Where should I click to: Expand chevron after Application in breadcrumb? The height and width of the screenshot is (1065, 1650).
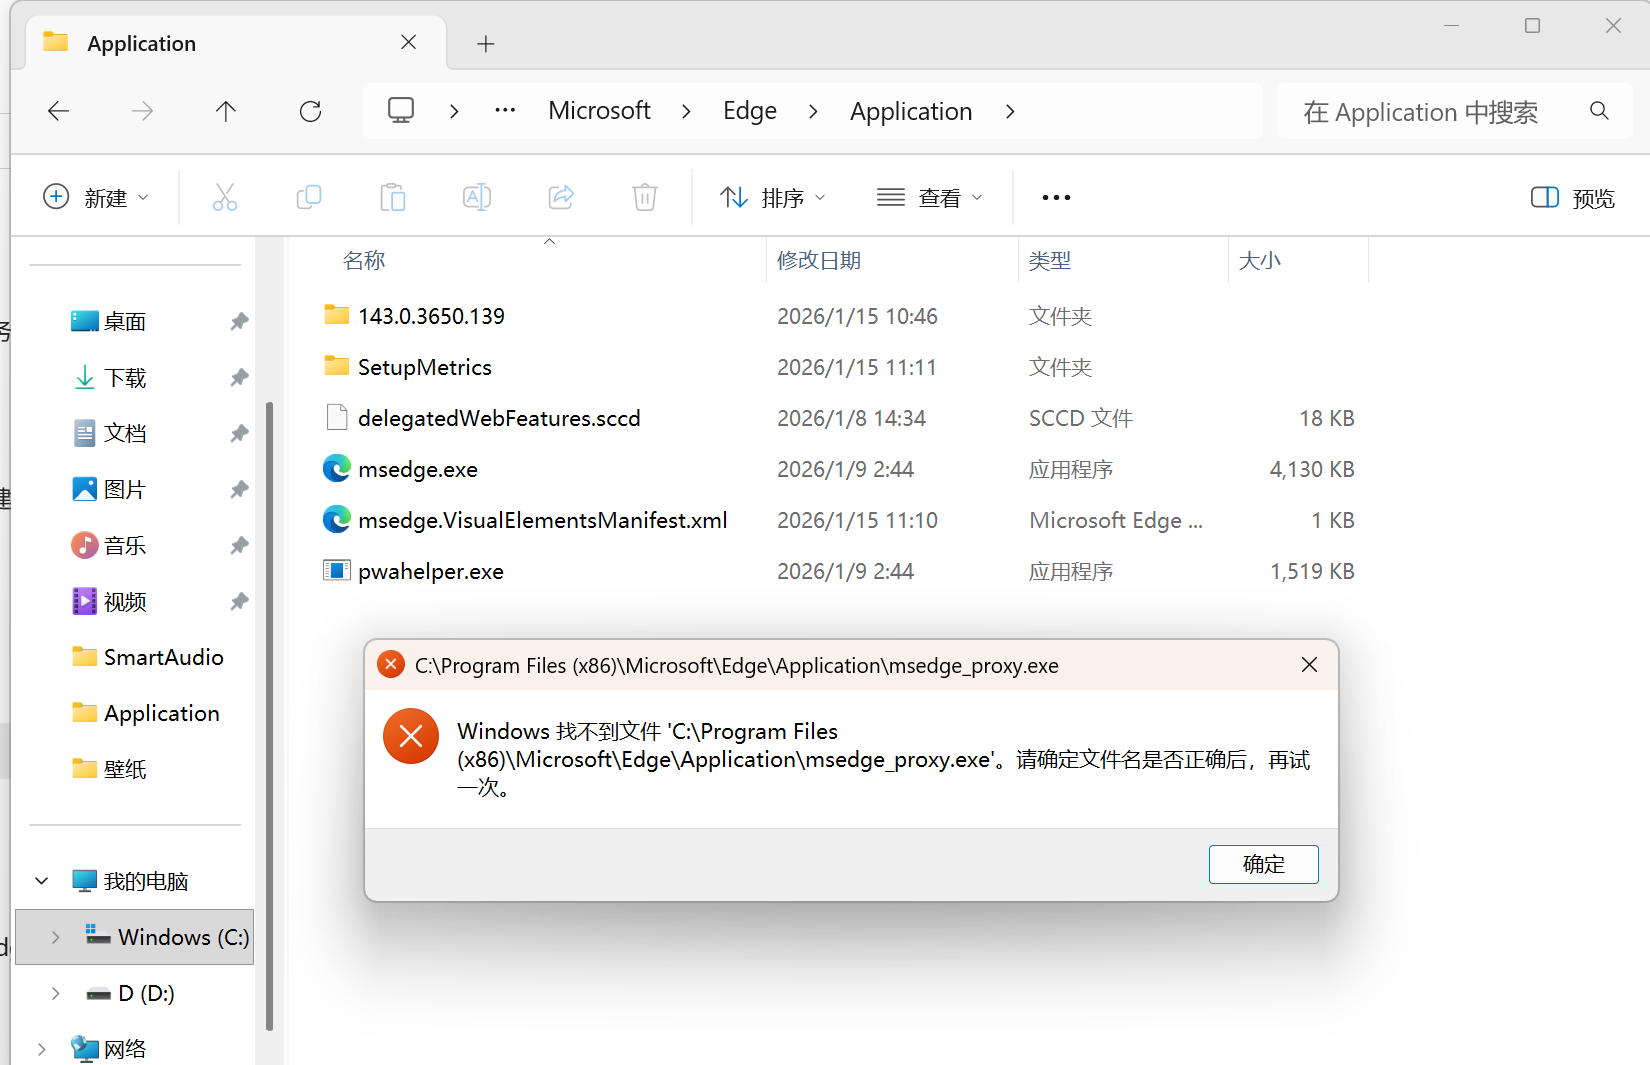[1010, 111]
